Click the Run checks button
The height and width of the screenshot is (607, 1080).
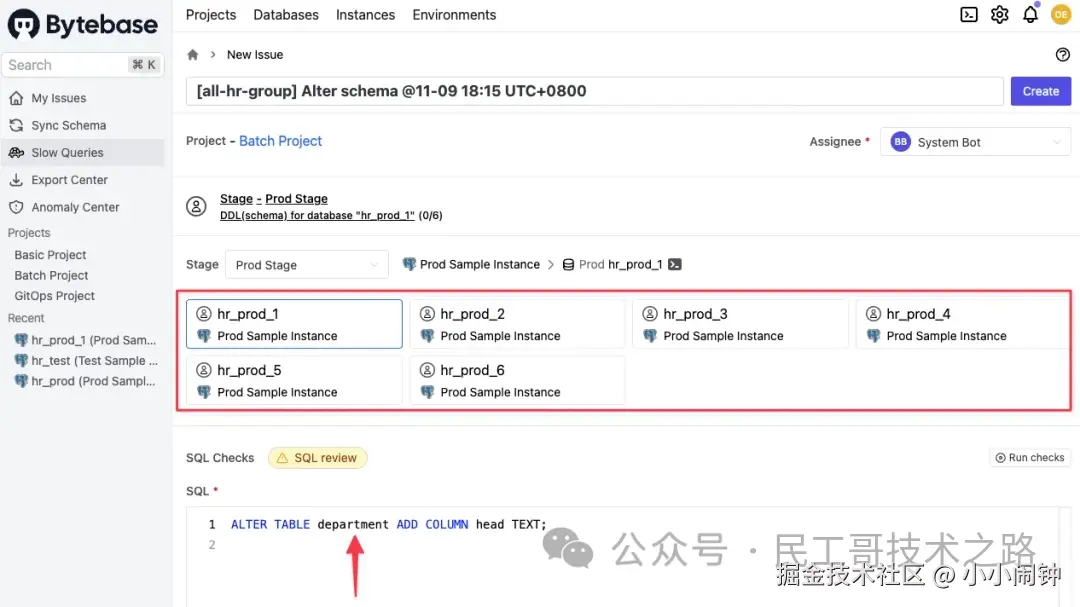[x=1030, y=457]
